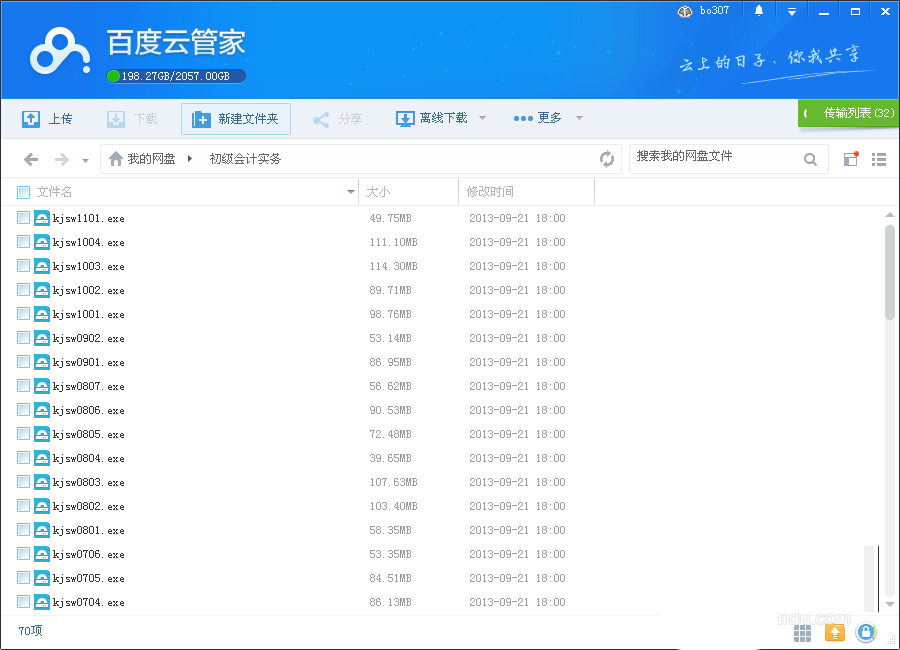Refresh the file list
The height and width of the screenshot is (650, 900).
607,158
